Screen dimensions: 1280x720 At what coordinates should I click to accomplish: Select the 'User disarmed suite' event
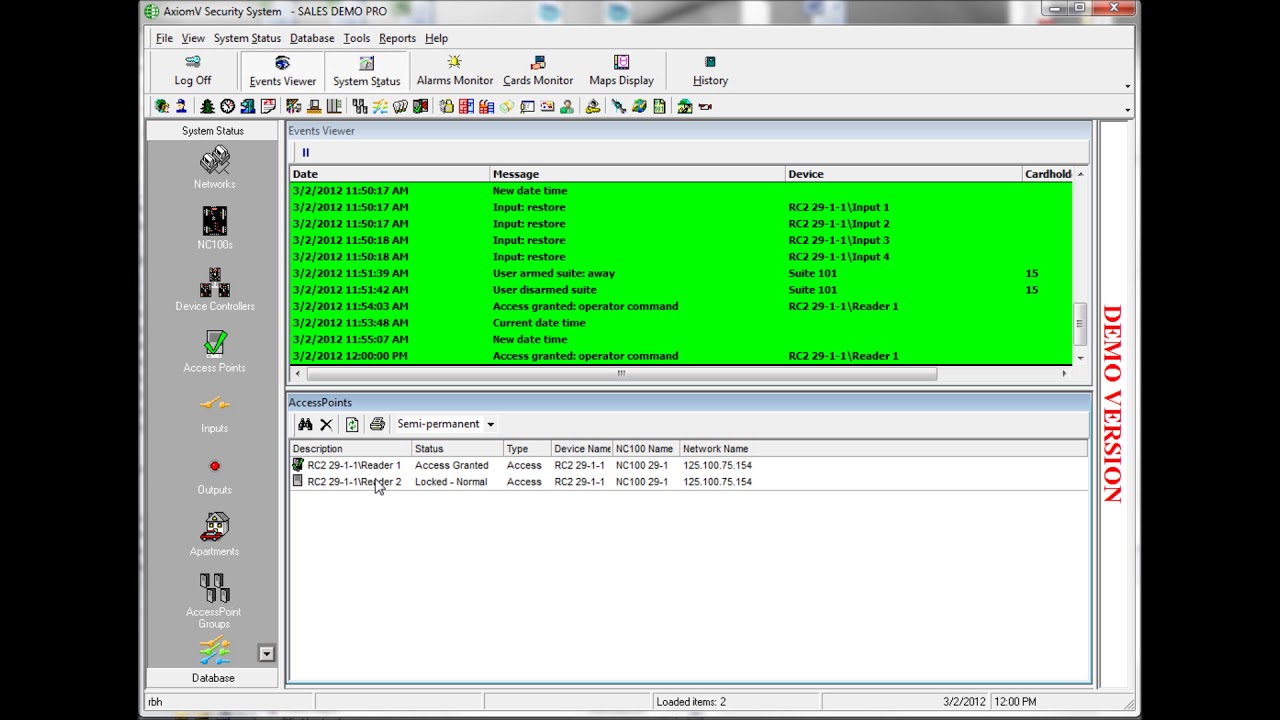[x=682, y=290]
